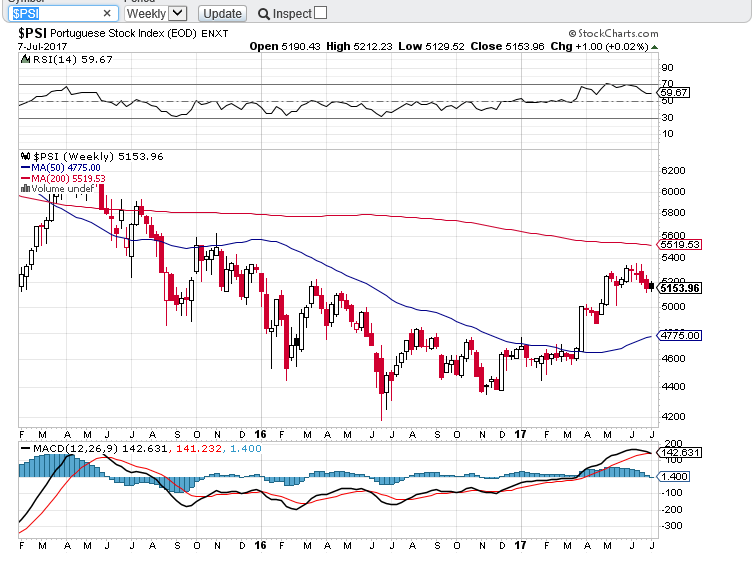The image size is (753, 562).
Task: Click the MA(200) 5519.53 legend
Action: tap(63, 178)
